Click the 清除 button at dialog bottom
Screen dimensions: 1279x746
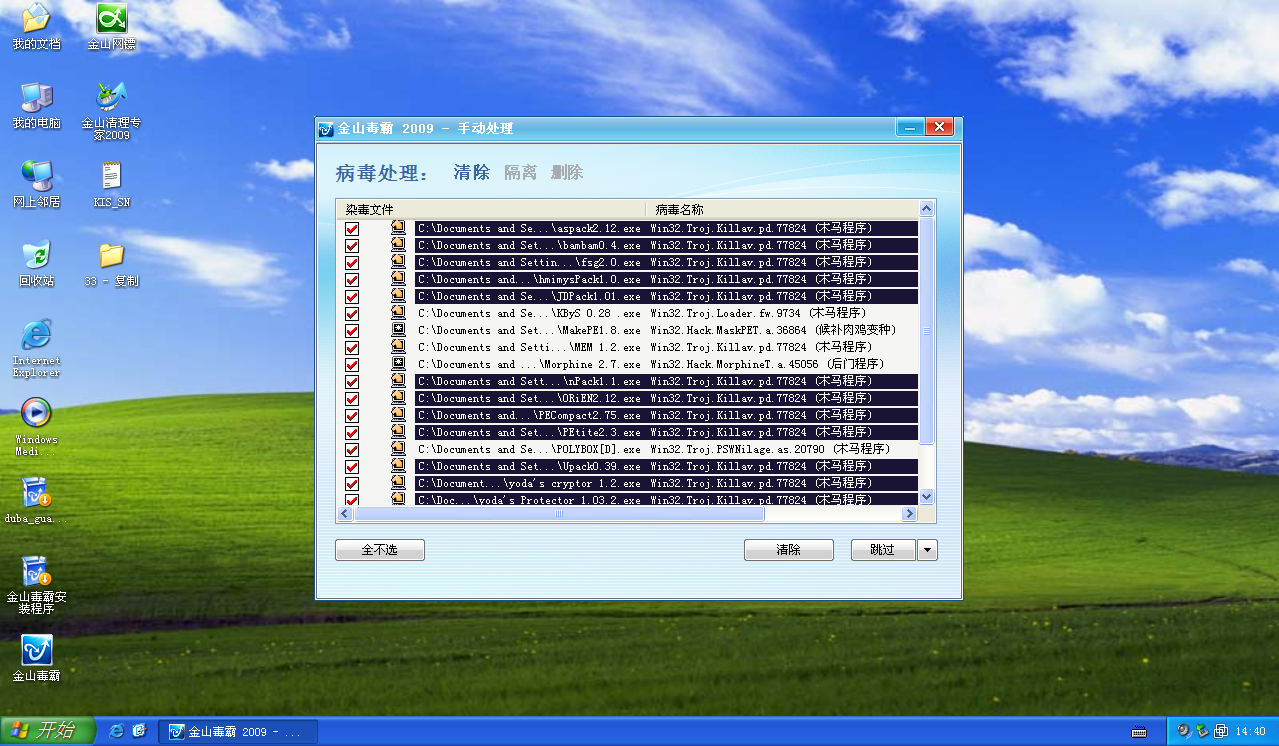click(x=789, y=550)
